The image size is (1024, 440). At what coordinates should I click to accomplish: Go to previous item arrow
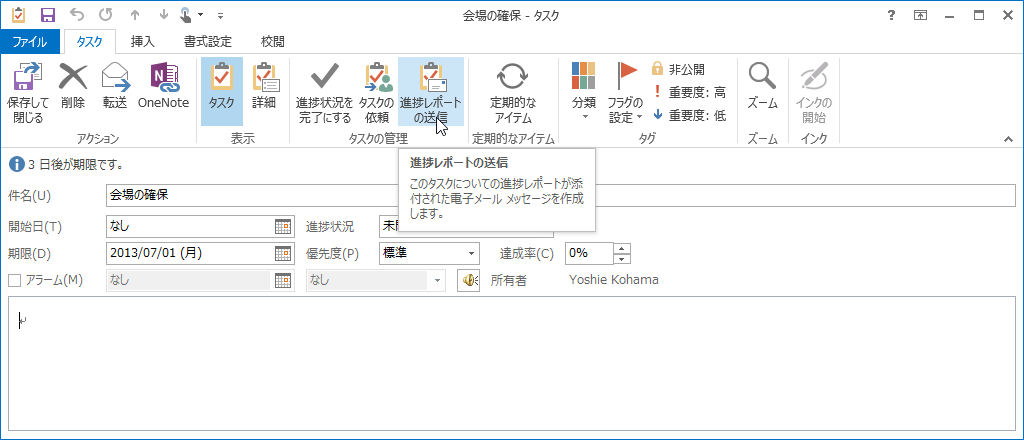coord(133,14)
